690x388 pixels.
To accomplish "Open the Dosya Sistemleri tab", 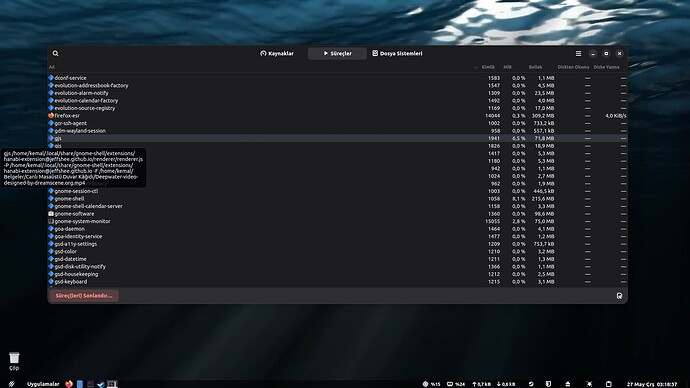I will [x=397, y=53].
